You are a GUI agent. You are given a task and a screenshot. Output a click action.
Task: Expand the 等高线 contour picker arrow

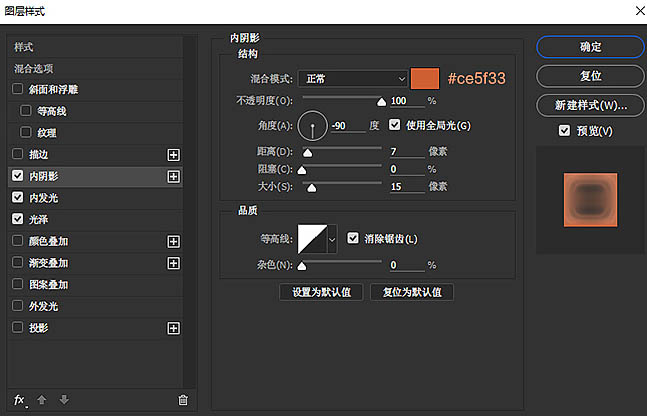point(332,239)
